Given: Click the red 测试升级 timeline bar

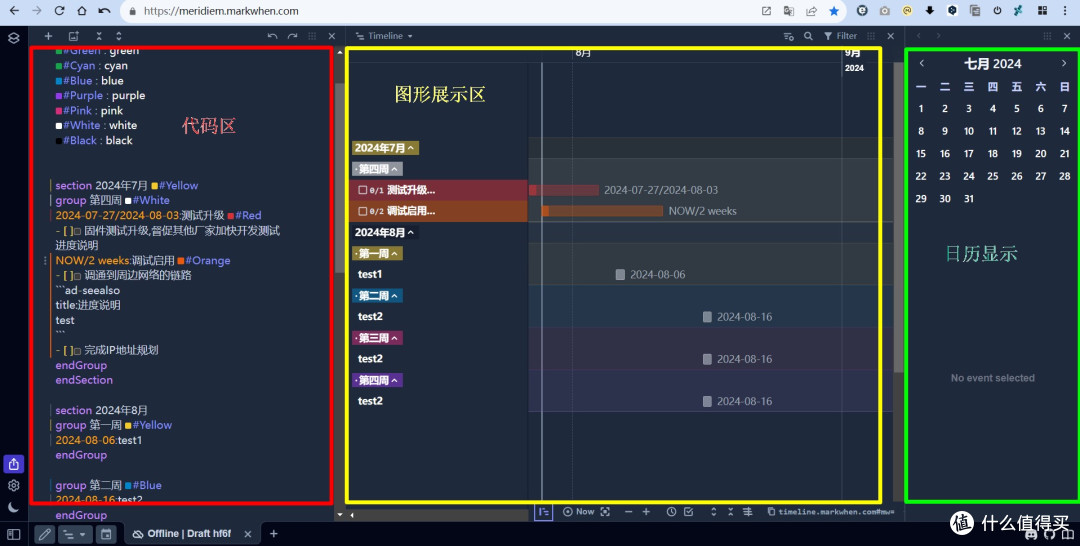Looking at the screenshot, I should [x=563, y=190].
